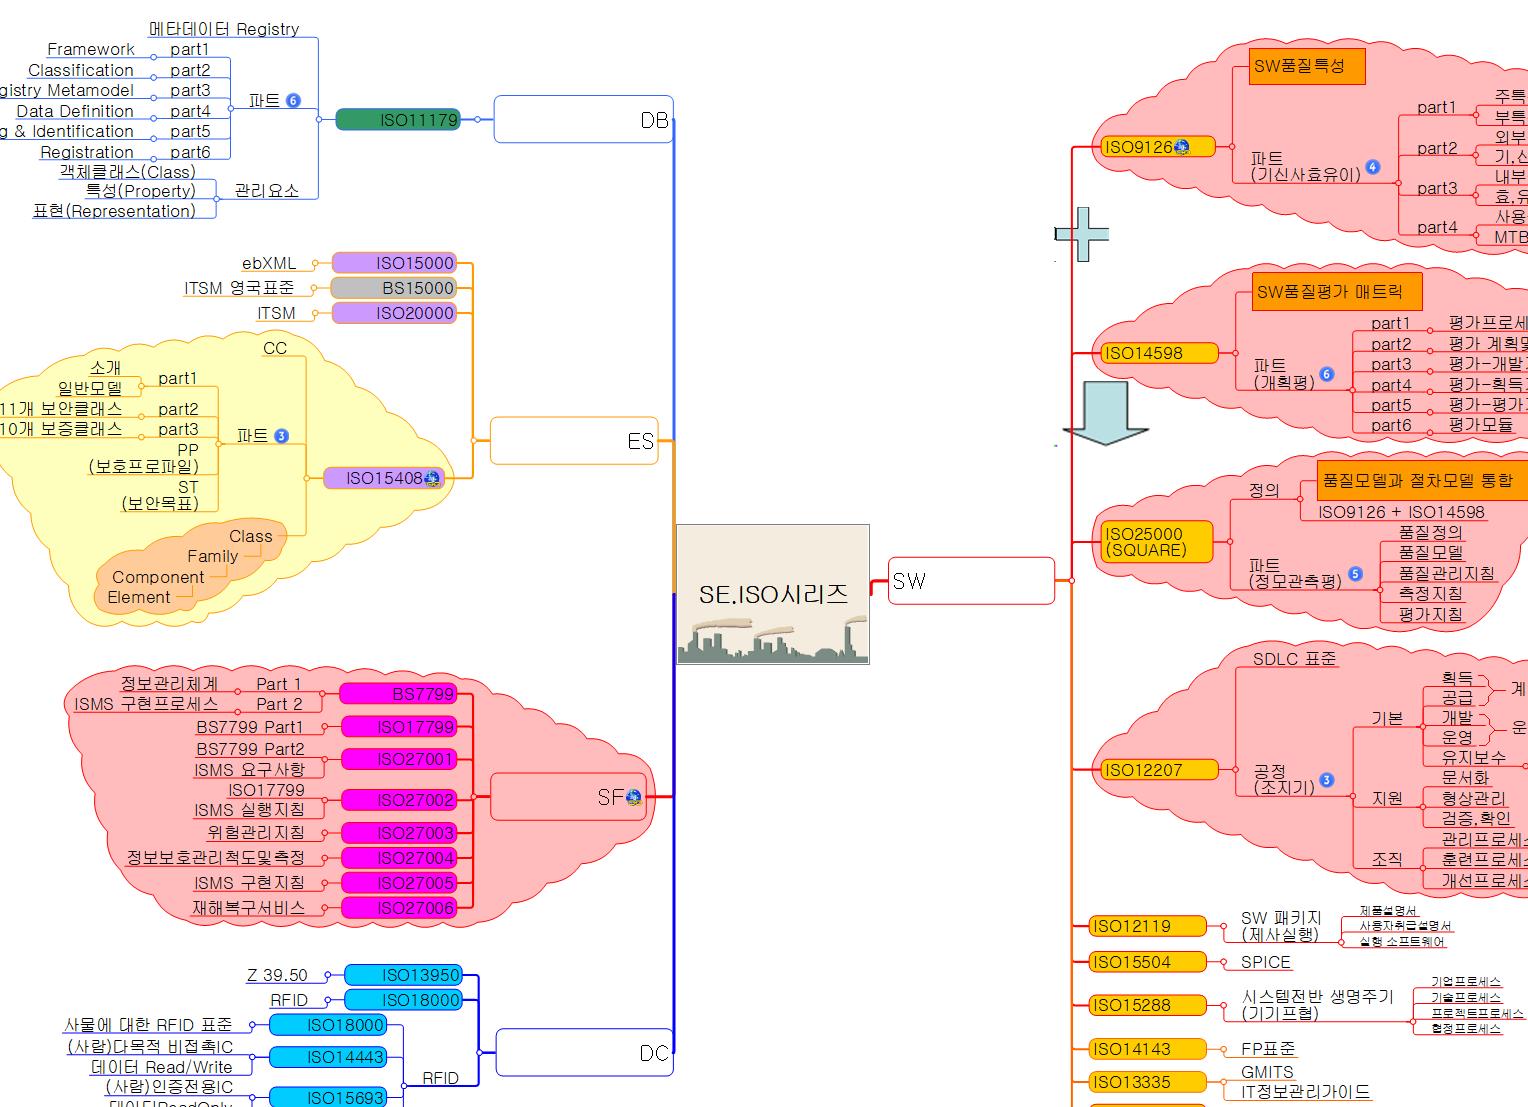
Task: Click the globe hyperlink icon on ISO9126
Action: pos(1182,147)
